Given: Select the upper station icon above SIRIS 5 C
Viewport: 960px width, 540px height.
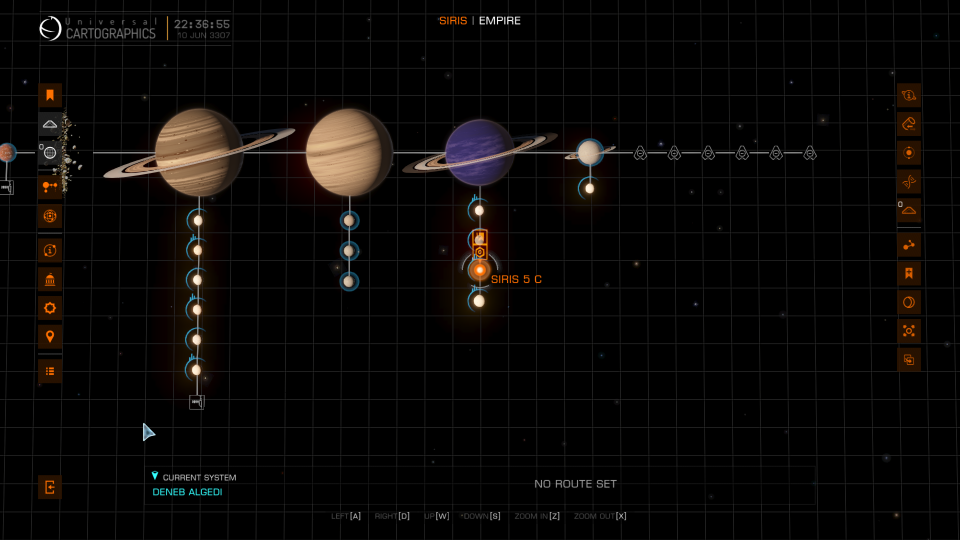Looking at the screenshot, I should (480, 238).
